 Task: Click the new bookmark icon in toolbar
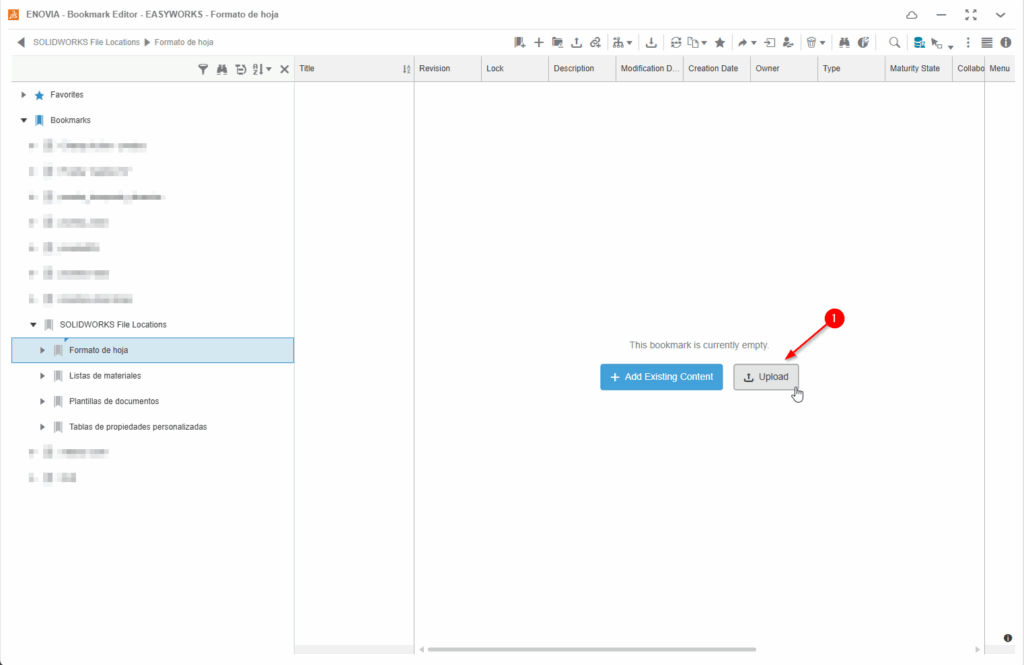click(x=519, y=42)
